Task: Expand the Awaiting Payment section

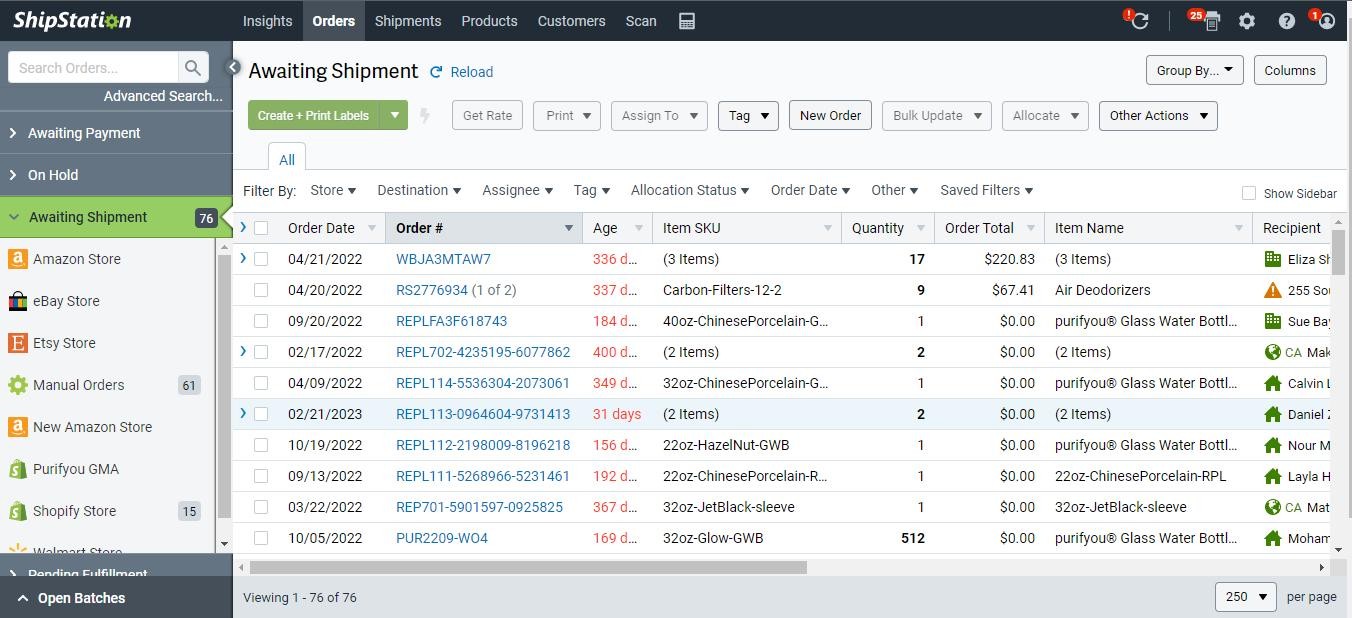Action: pos(84,133)
